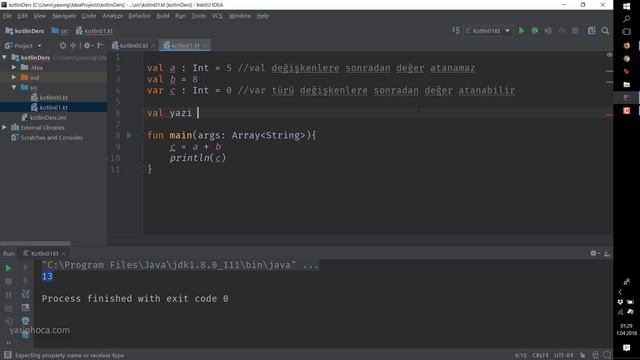
Task: Run main function from gutter arrow
Action: (x=129, y=135)
